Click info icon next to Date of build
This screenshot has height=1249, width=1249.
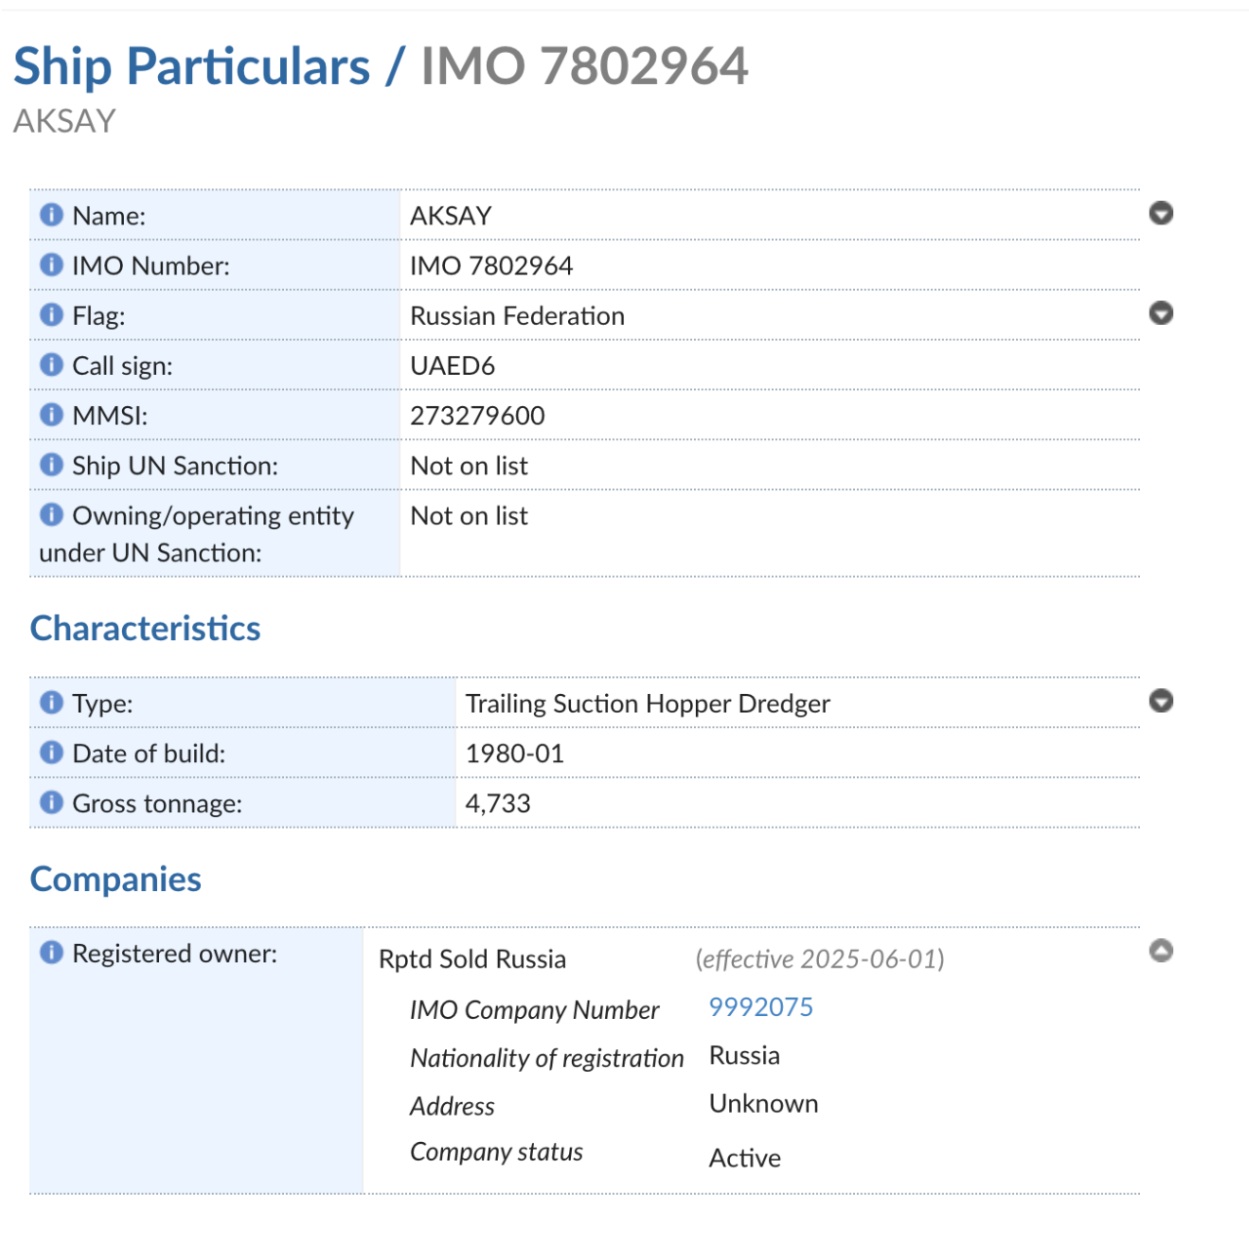[51, 753]
